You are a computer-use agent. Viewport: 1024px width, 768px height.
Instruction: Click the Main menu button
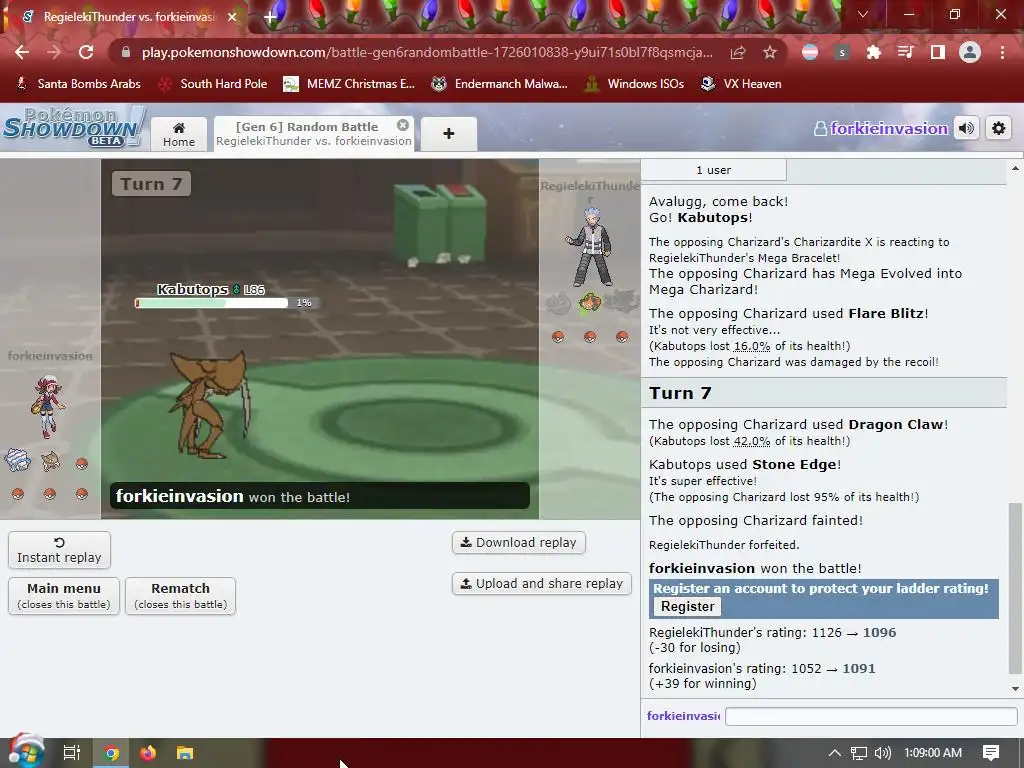64,596
